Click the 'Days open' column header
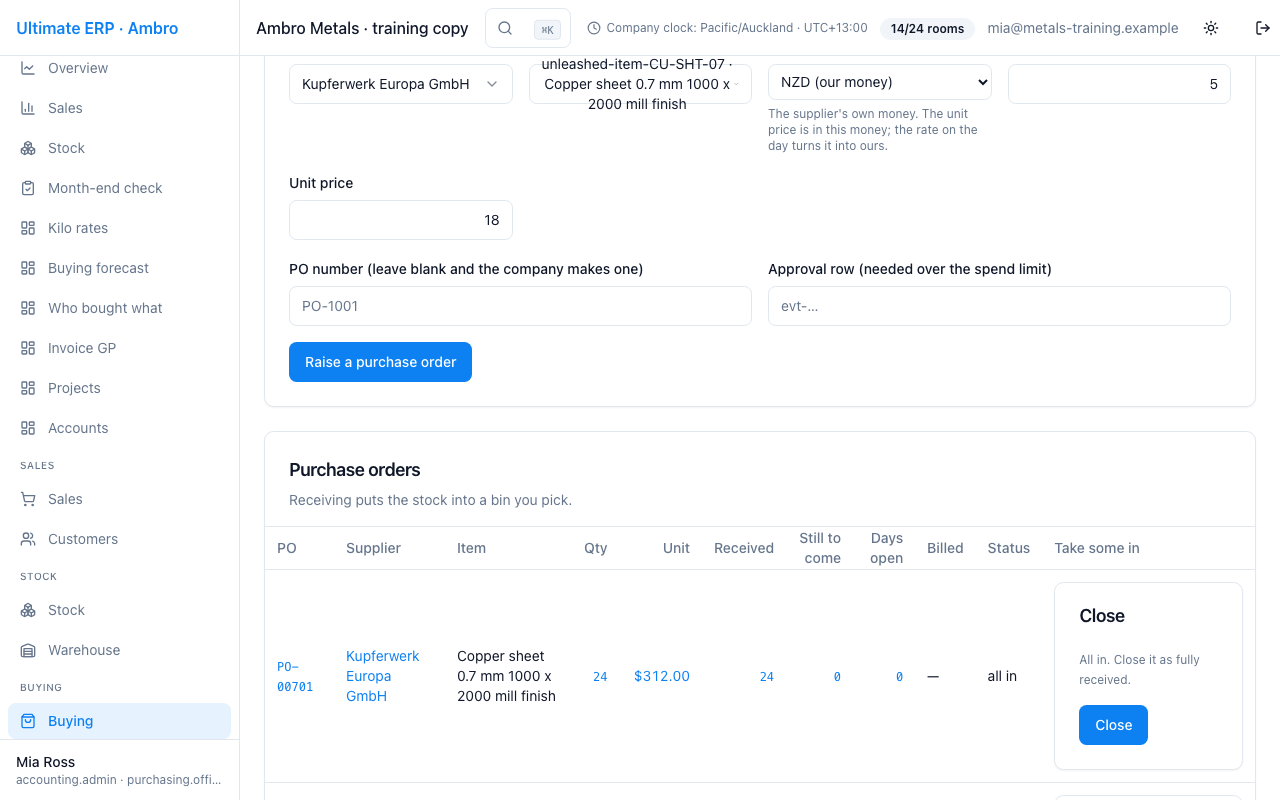 (x=887, y=548)
